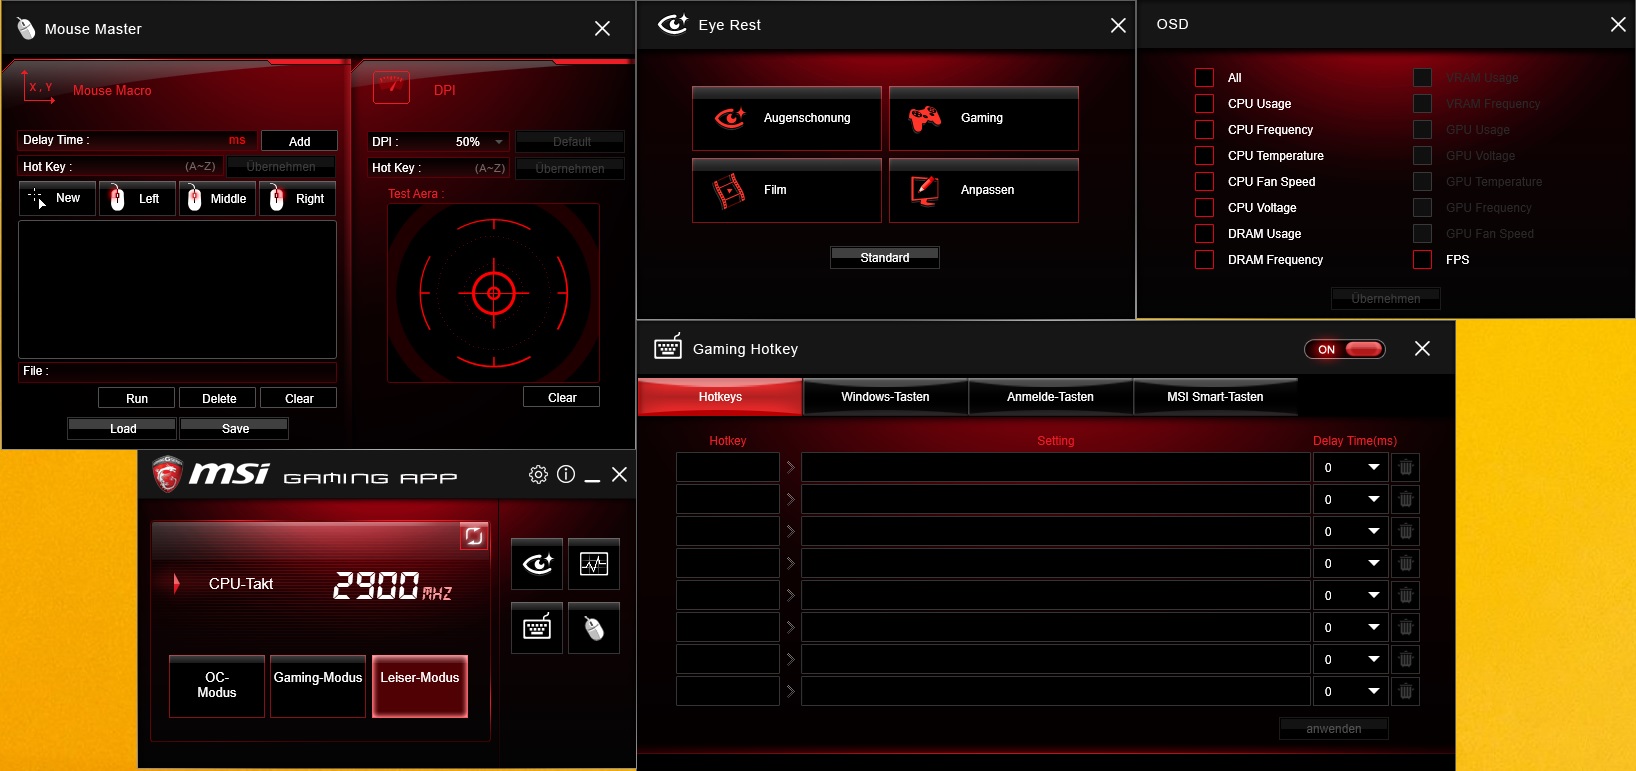Image resolution: width=1636 pixels, height=771 pixels.
Task: Select OC-Modus in Gaming App
Action: (x=217, y=686)
